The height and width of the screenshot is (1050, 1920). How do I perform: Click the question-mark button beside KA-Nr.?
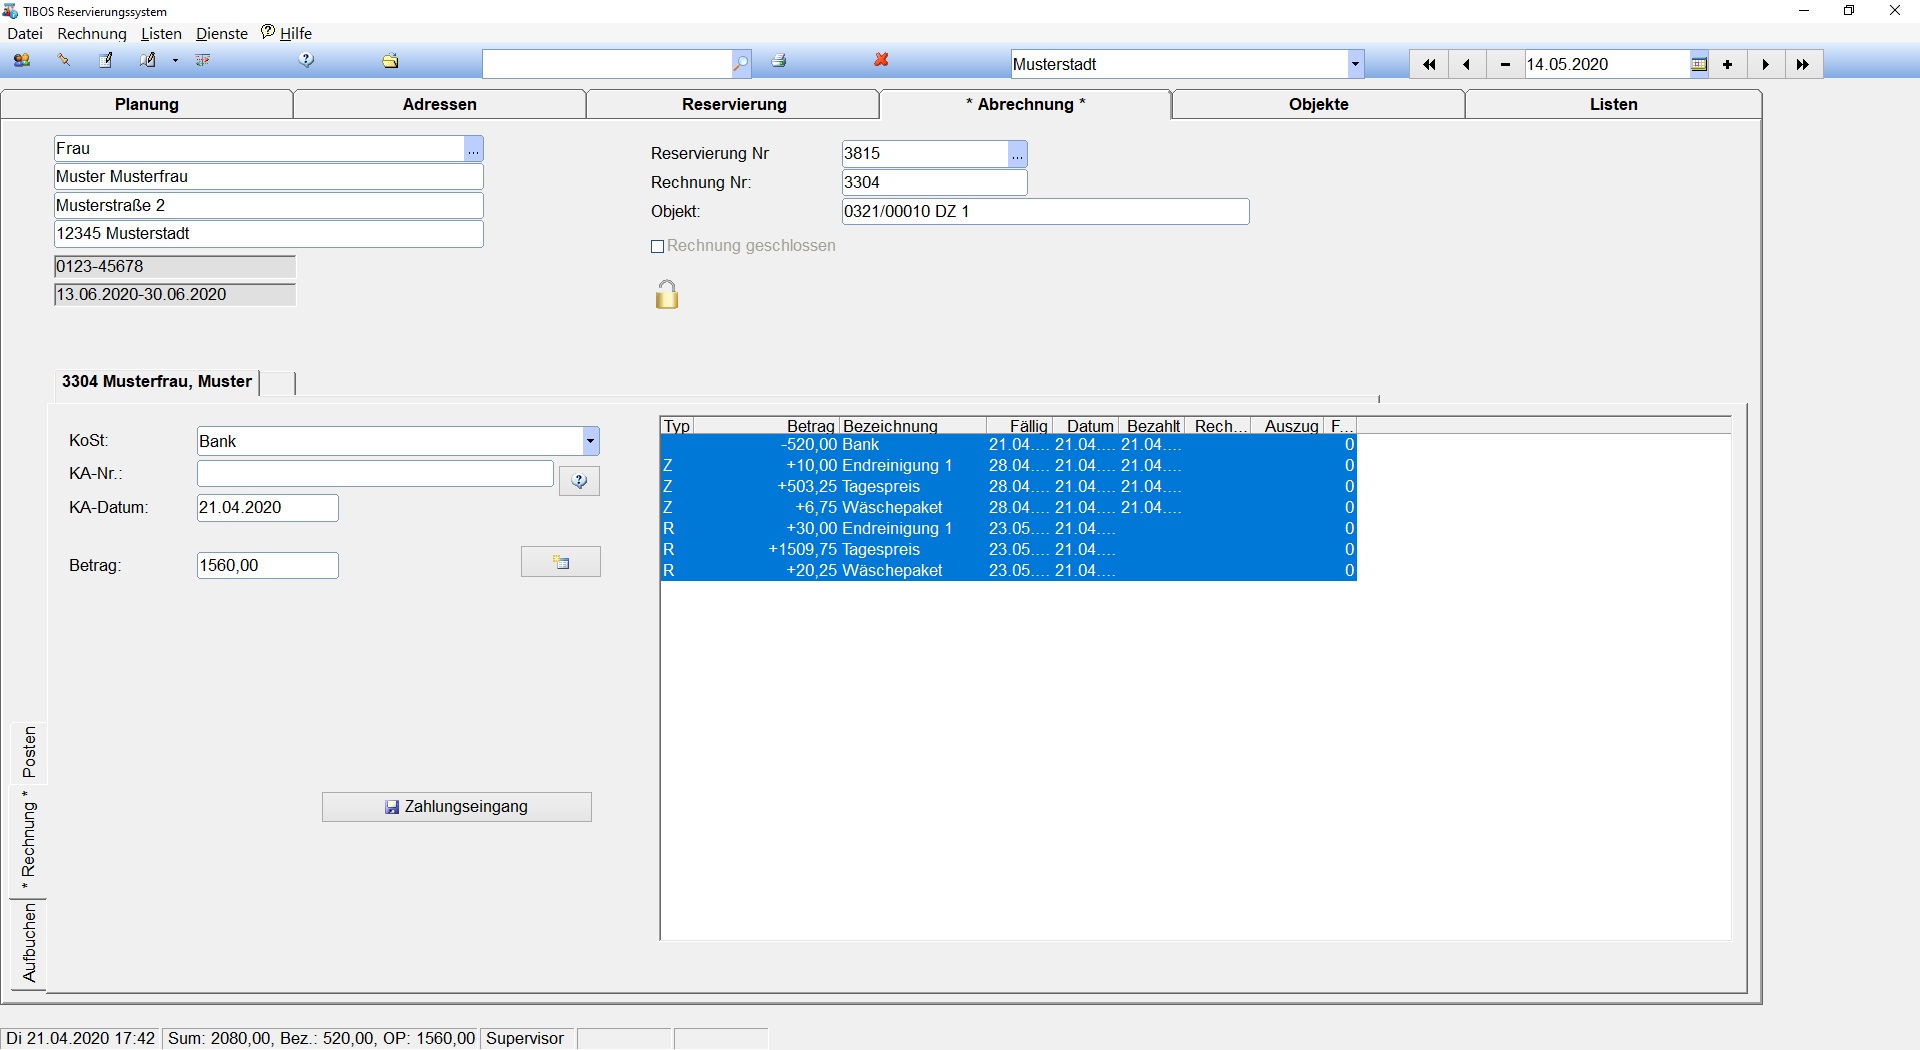(x=579, y=481)
